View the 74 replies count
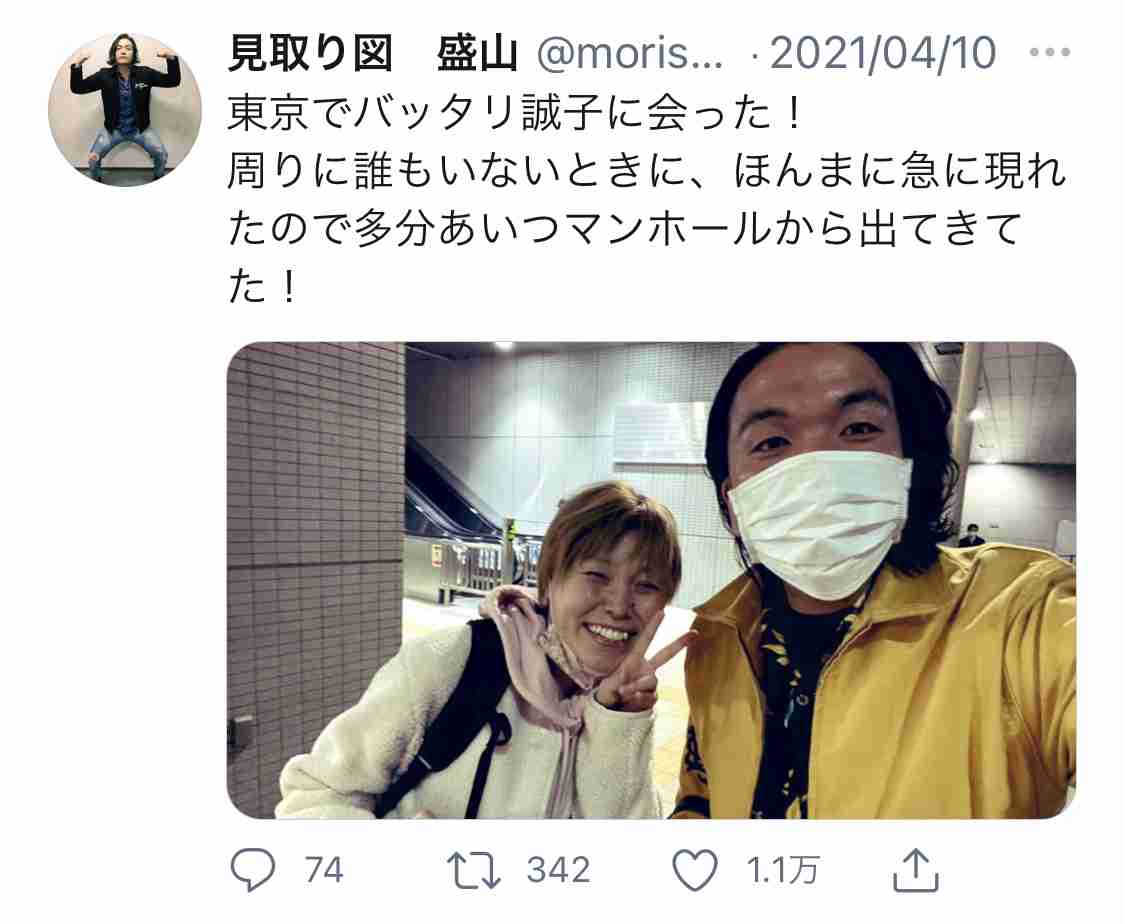Screen dimensions: 1125x924 click(324, 870)
